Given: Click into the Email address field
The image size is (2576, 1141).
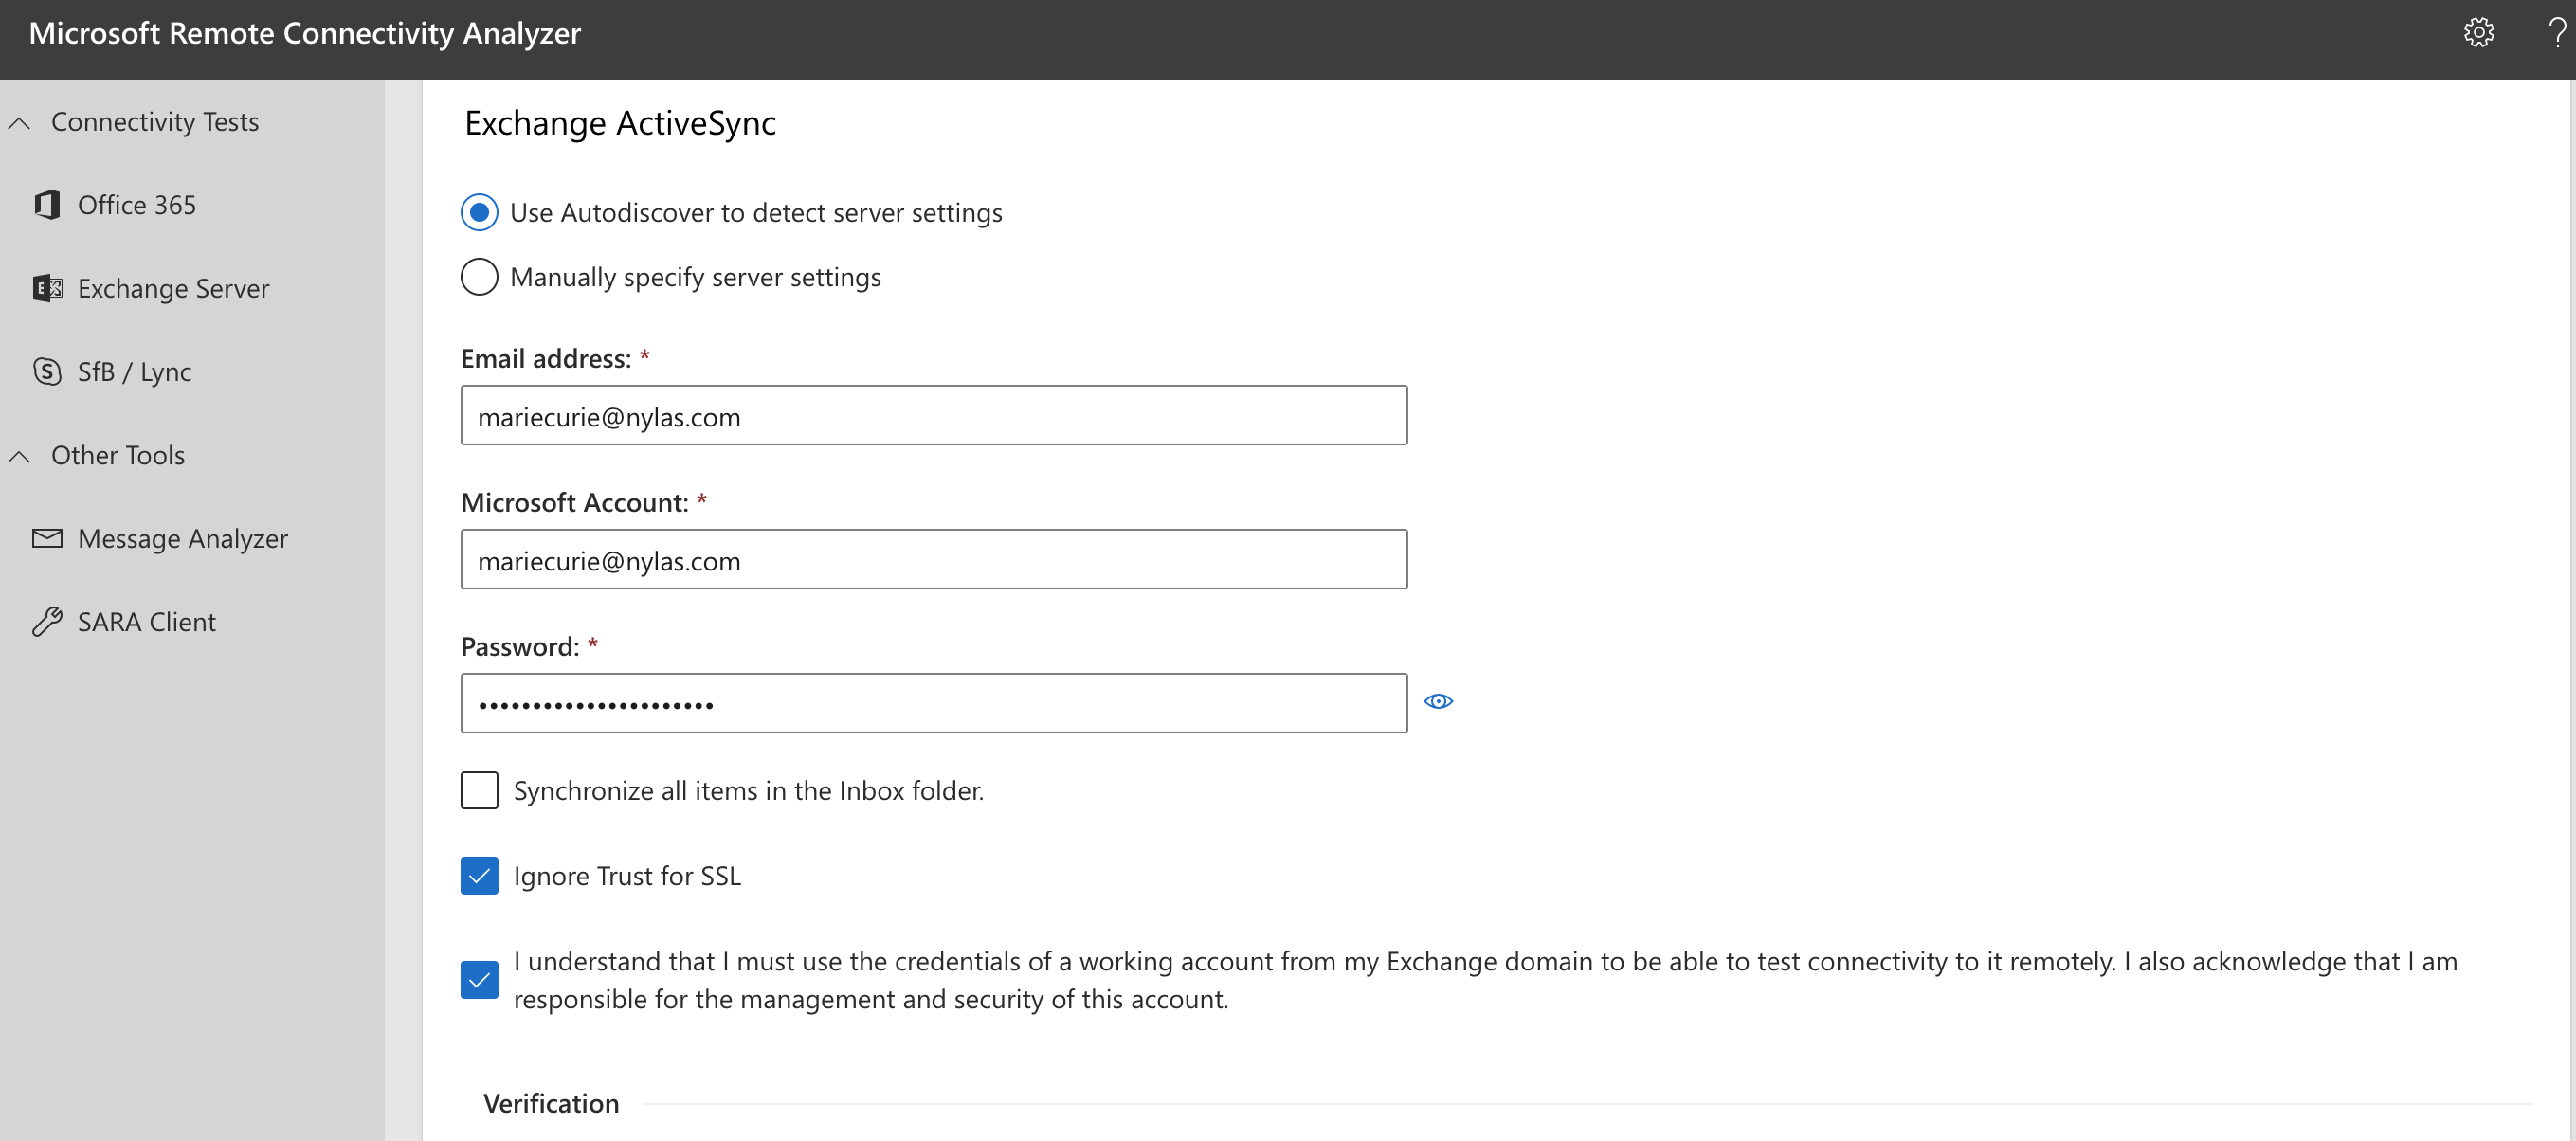Looking at the screenshot, I should coord(933,415).
